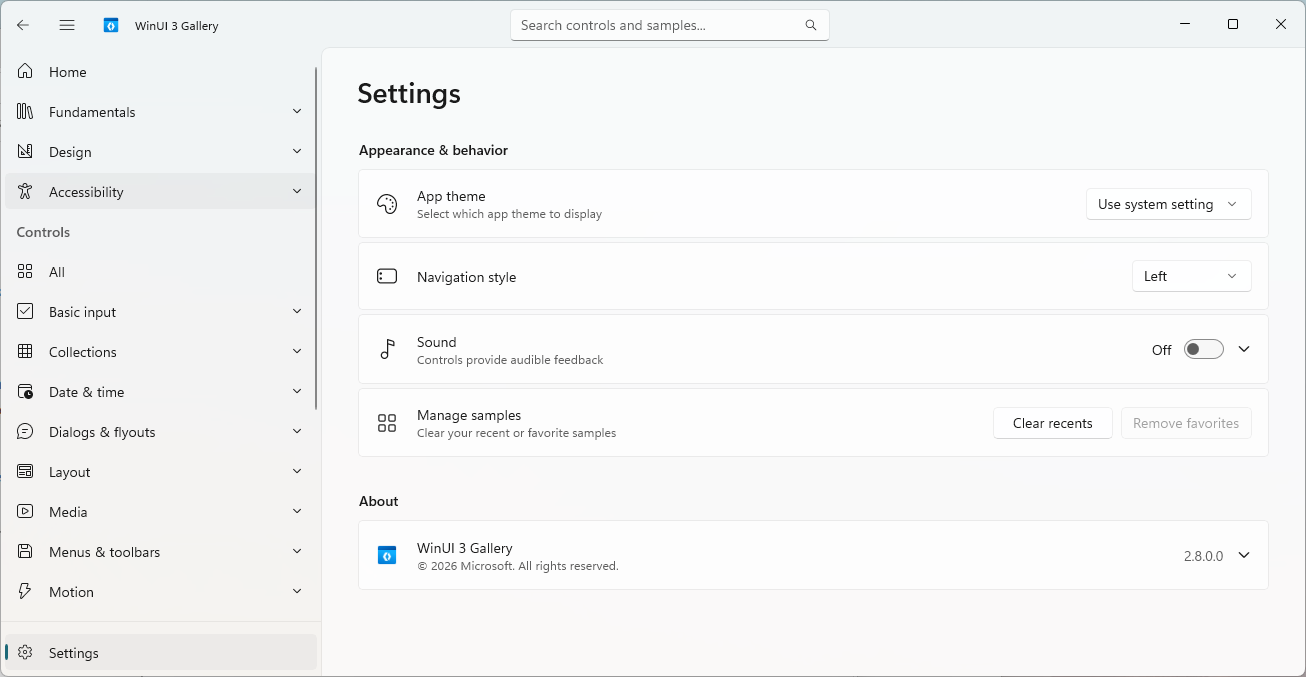
Task: Select the Media label in sidebar
Action: 68,512
